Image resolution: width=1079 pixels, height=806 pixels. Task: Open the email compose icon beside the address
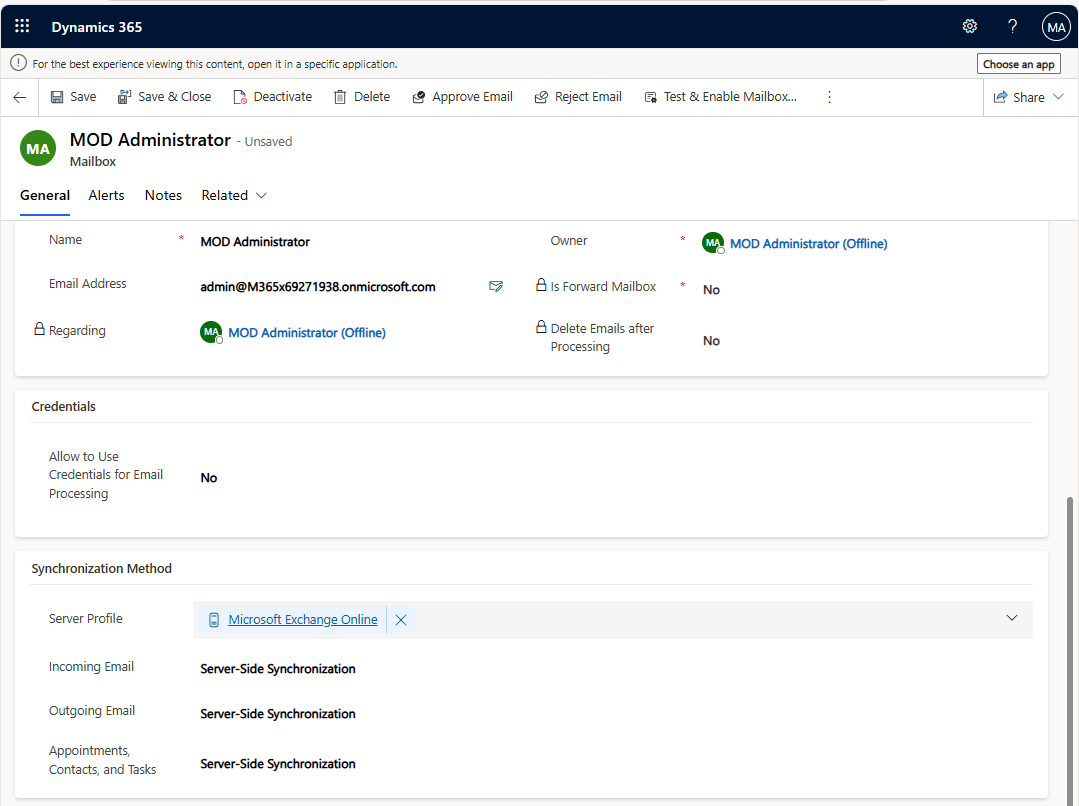pos(496,286)
